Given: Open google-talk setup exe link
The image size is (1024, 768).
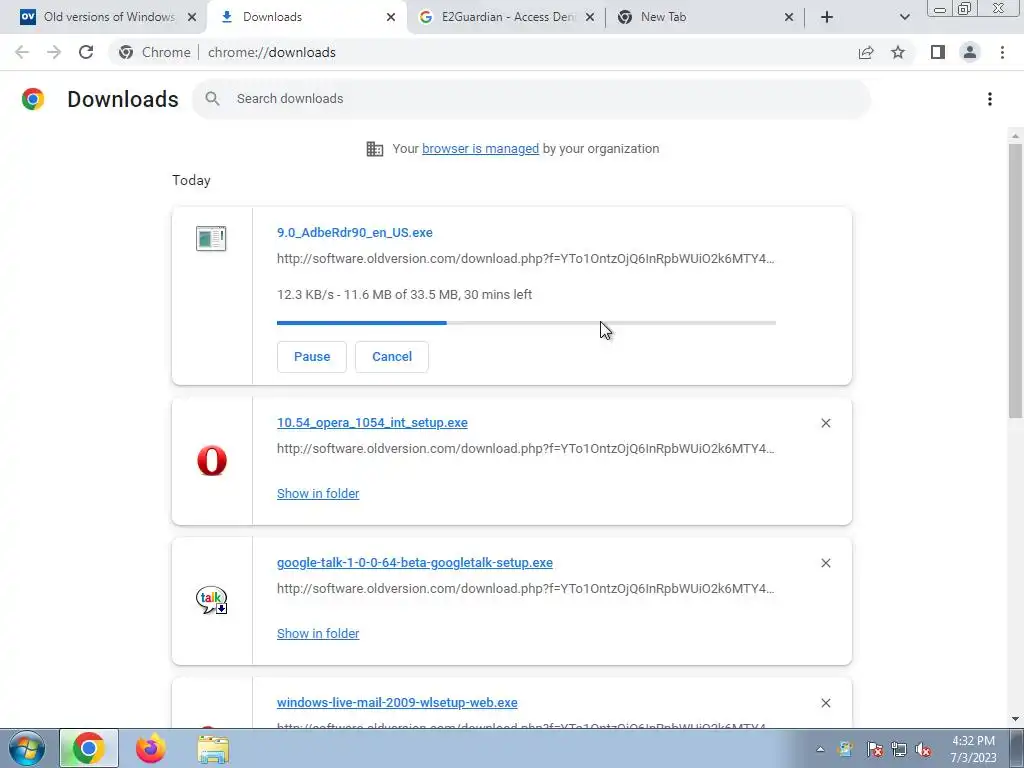Looking at the screenshot, I should [415, 562].
